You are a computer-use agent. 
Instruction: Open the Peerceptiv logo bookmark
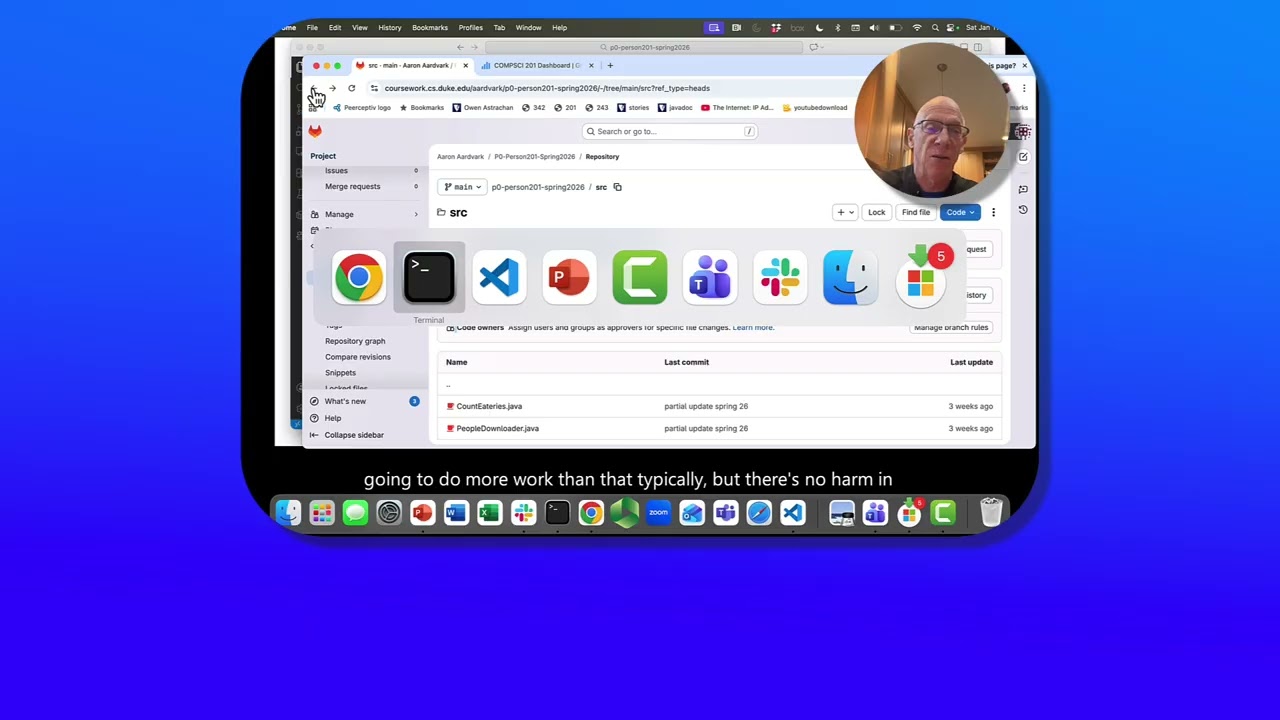(363, 108)
